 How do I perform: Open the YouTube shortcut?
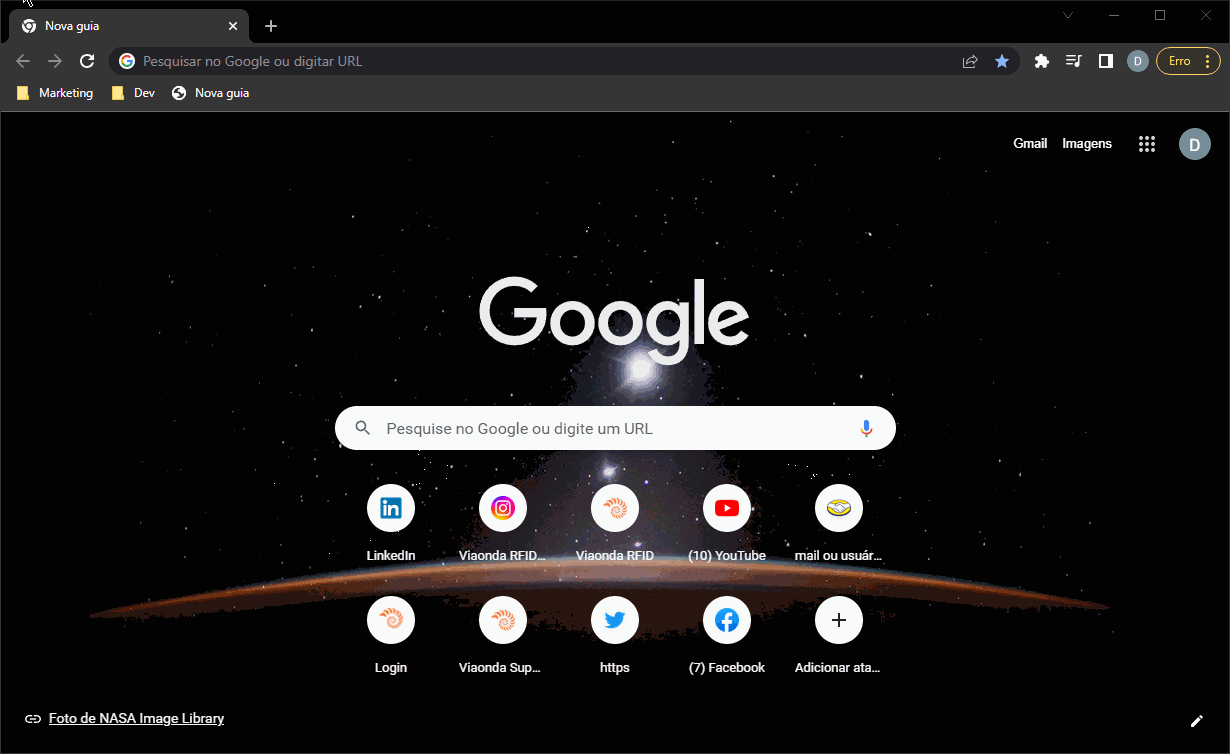coord(727,524)
